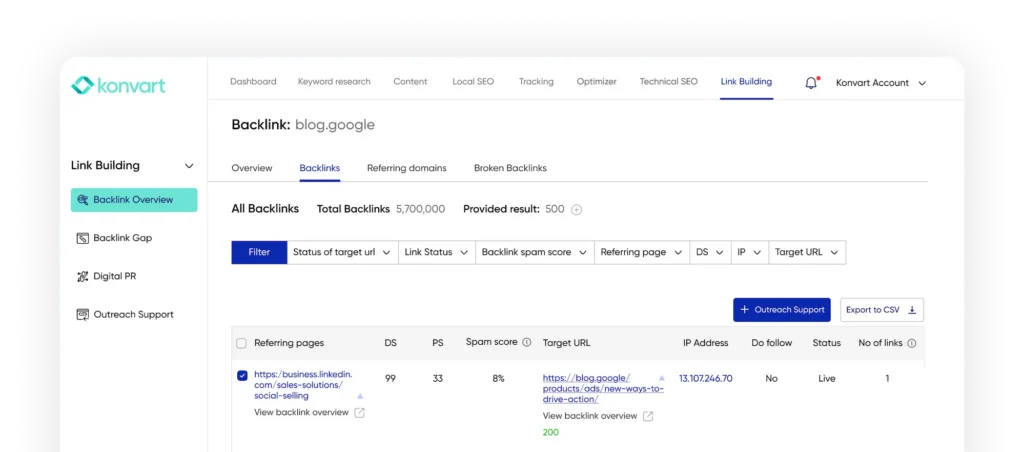
Task: Click the IP address 13.107.246.70
Action: [x=705, y=378]
